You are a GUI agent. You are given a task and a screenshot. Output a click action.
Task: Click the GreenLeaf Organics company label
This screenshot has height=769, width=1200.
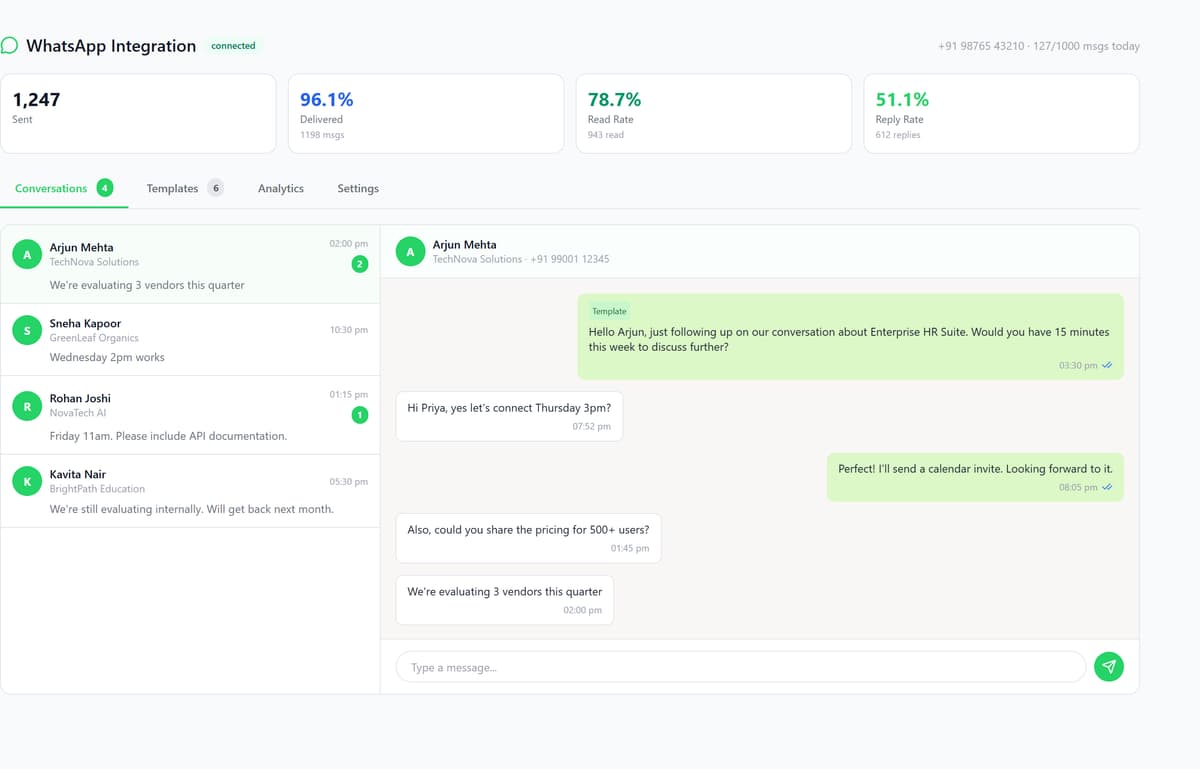94,338
